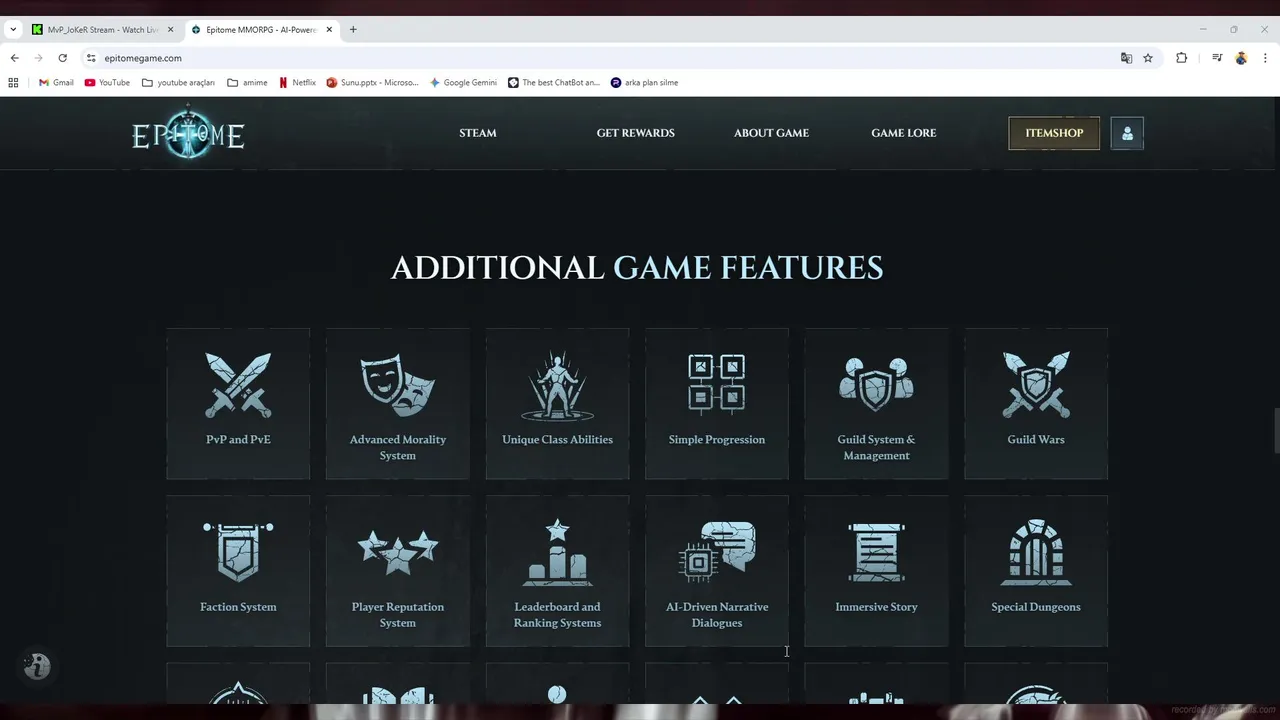This screenshot has height=720, width=1280.
Task: Select the Guild System & Management icon
Action: [876, 384]
